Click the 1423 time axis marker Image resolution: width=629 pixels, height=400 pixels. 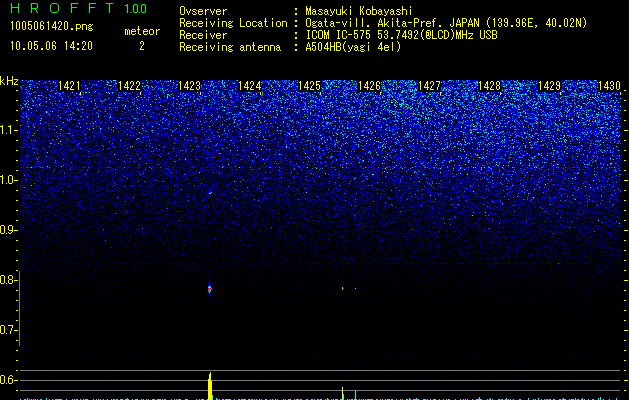click(x=189, y=86)
